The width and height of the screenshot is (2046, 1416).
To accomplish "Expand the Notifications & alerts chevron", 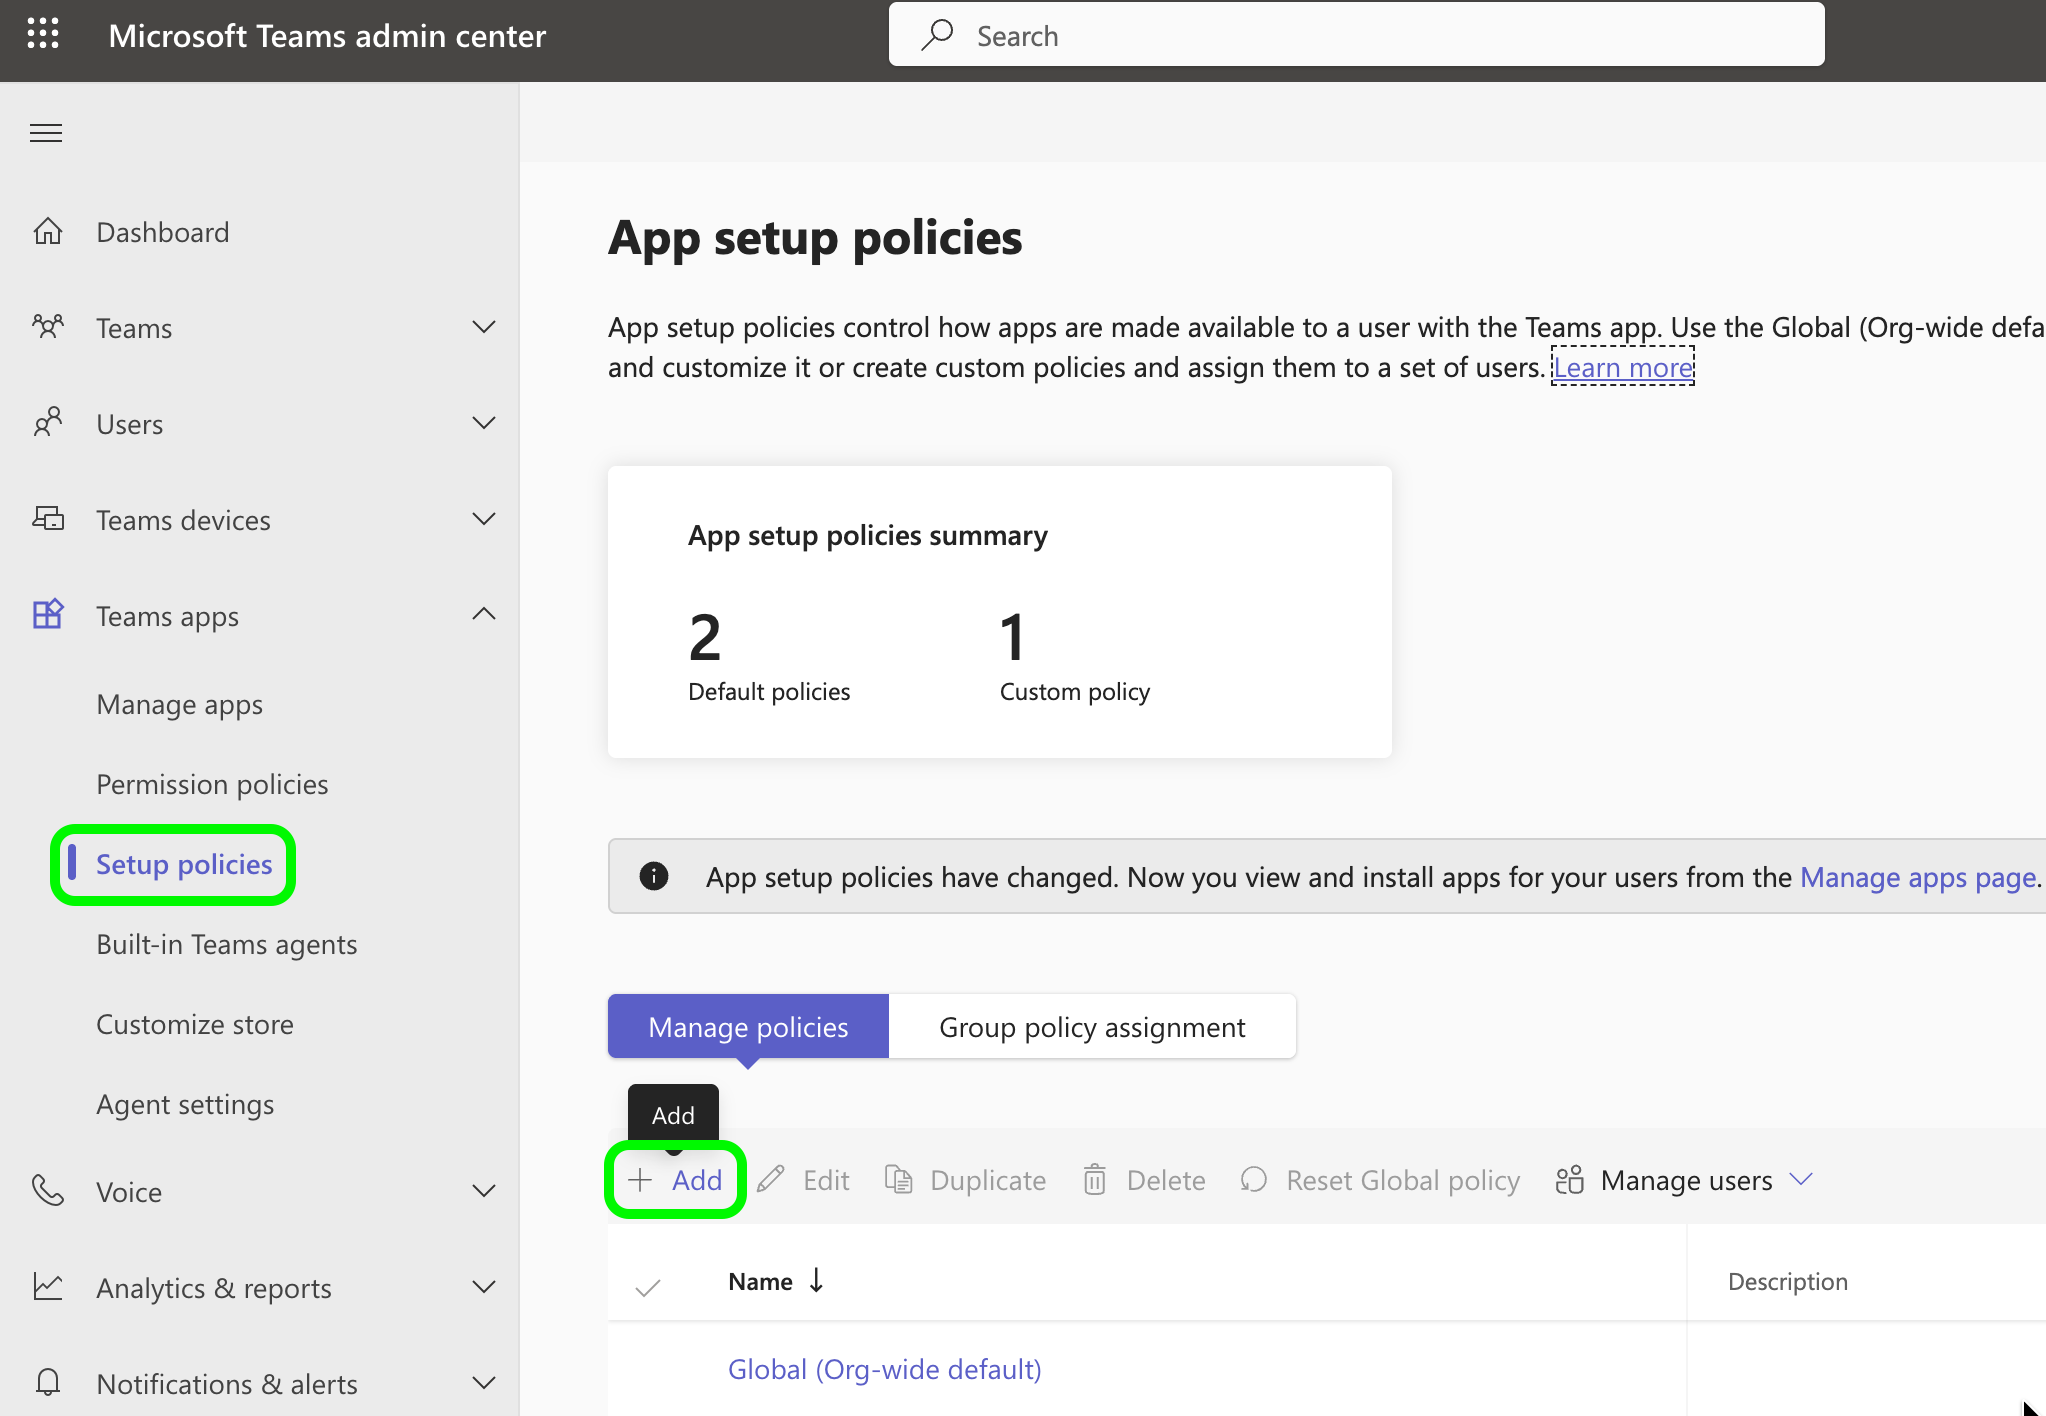I will click(484, 1383).
